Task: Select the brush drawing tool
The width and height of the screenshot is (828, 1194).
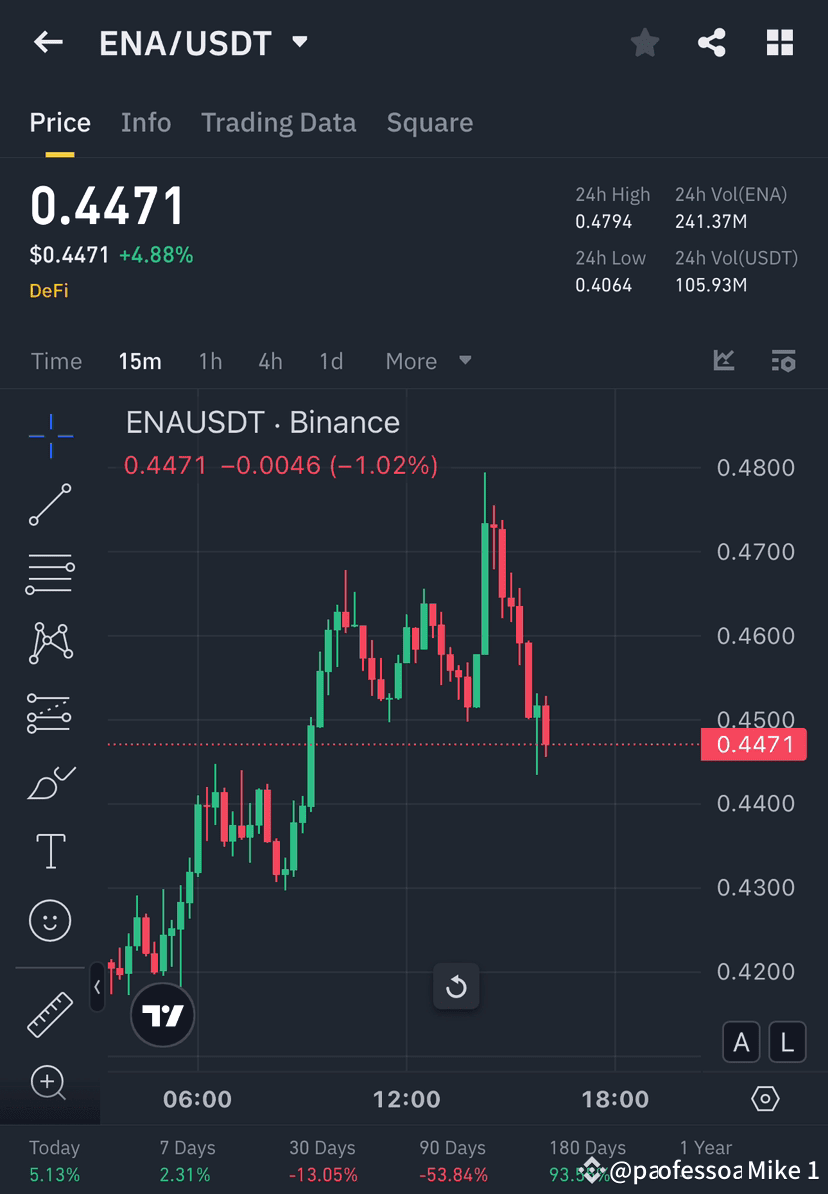Action: (50, 781)
